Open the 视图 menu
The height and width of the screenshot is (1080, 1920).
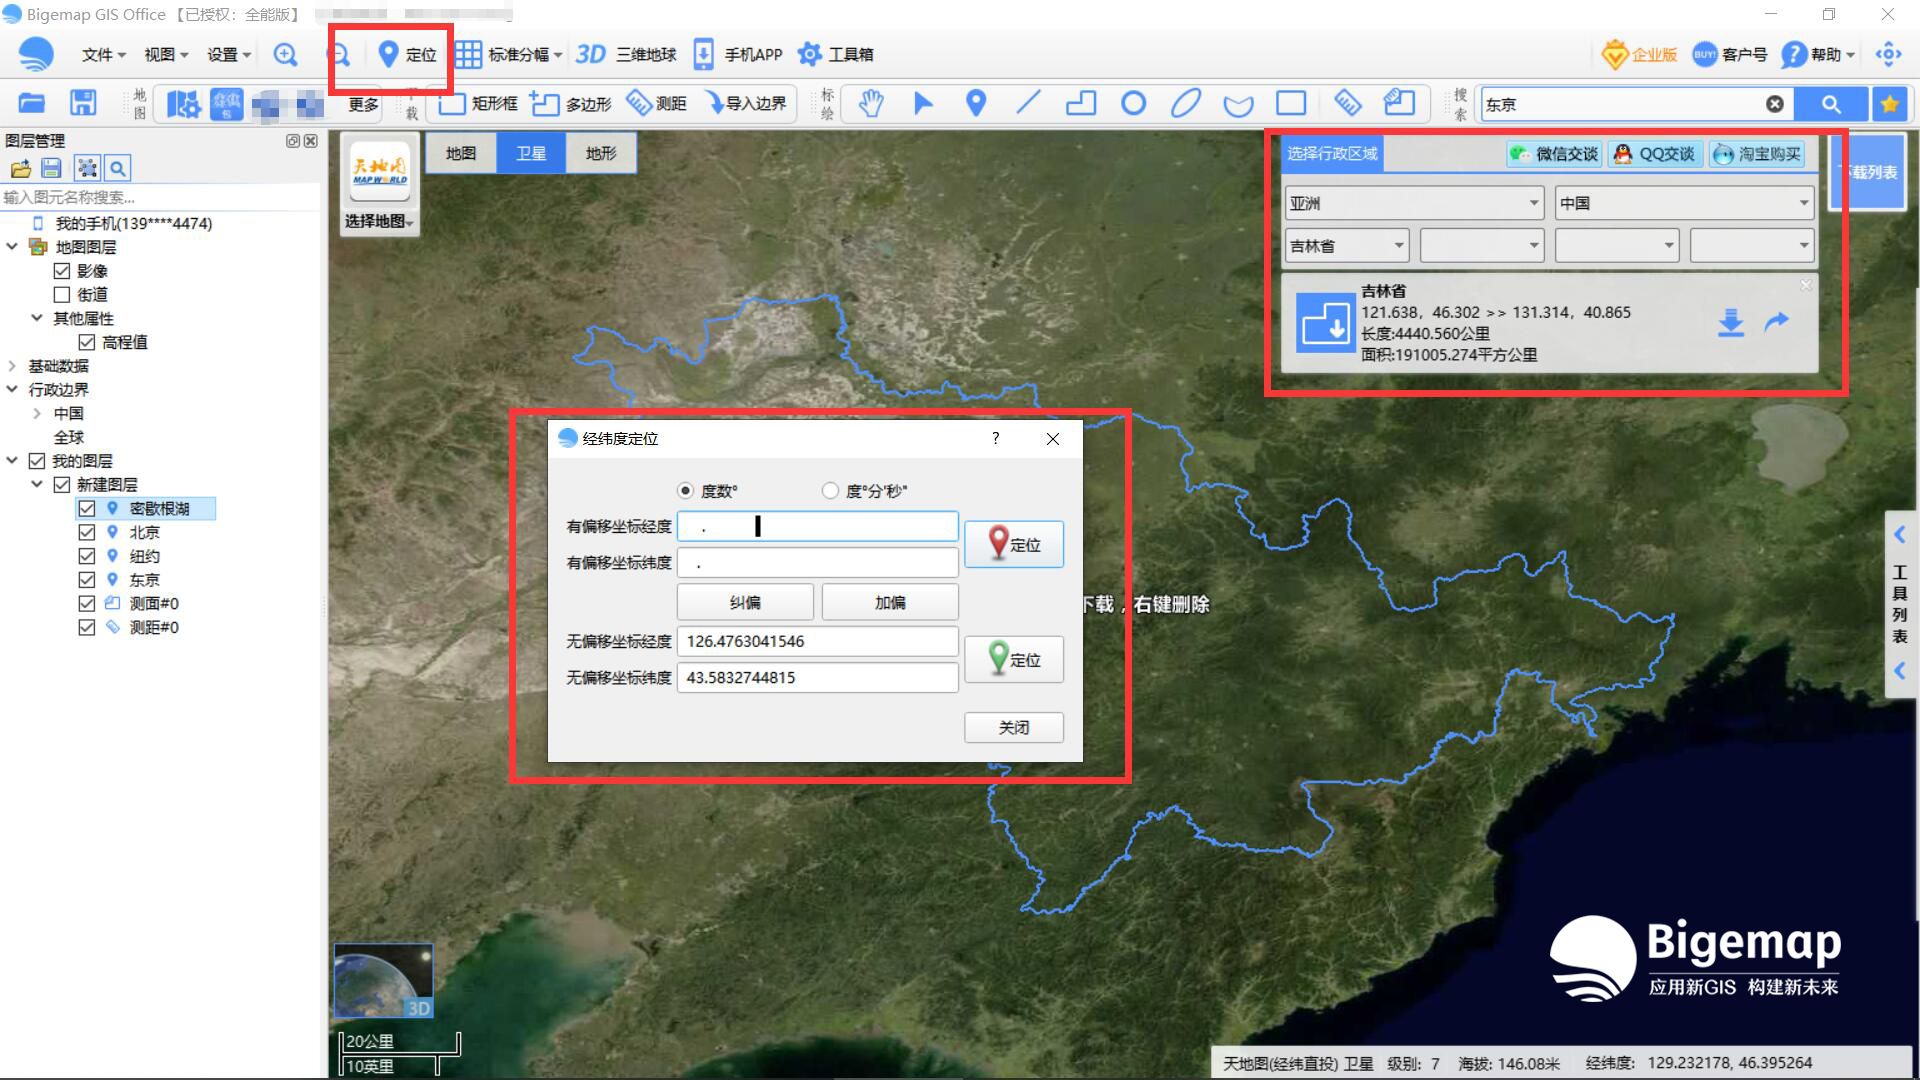166,55
